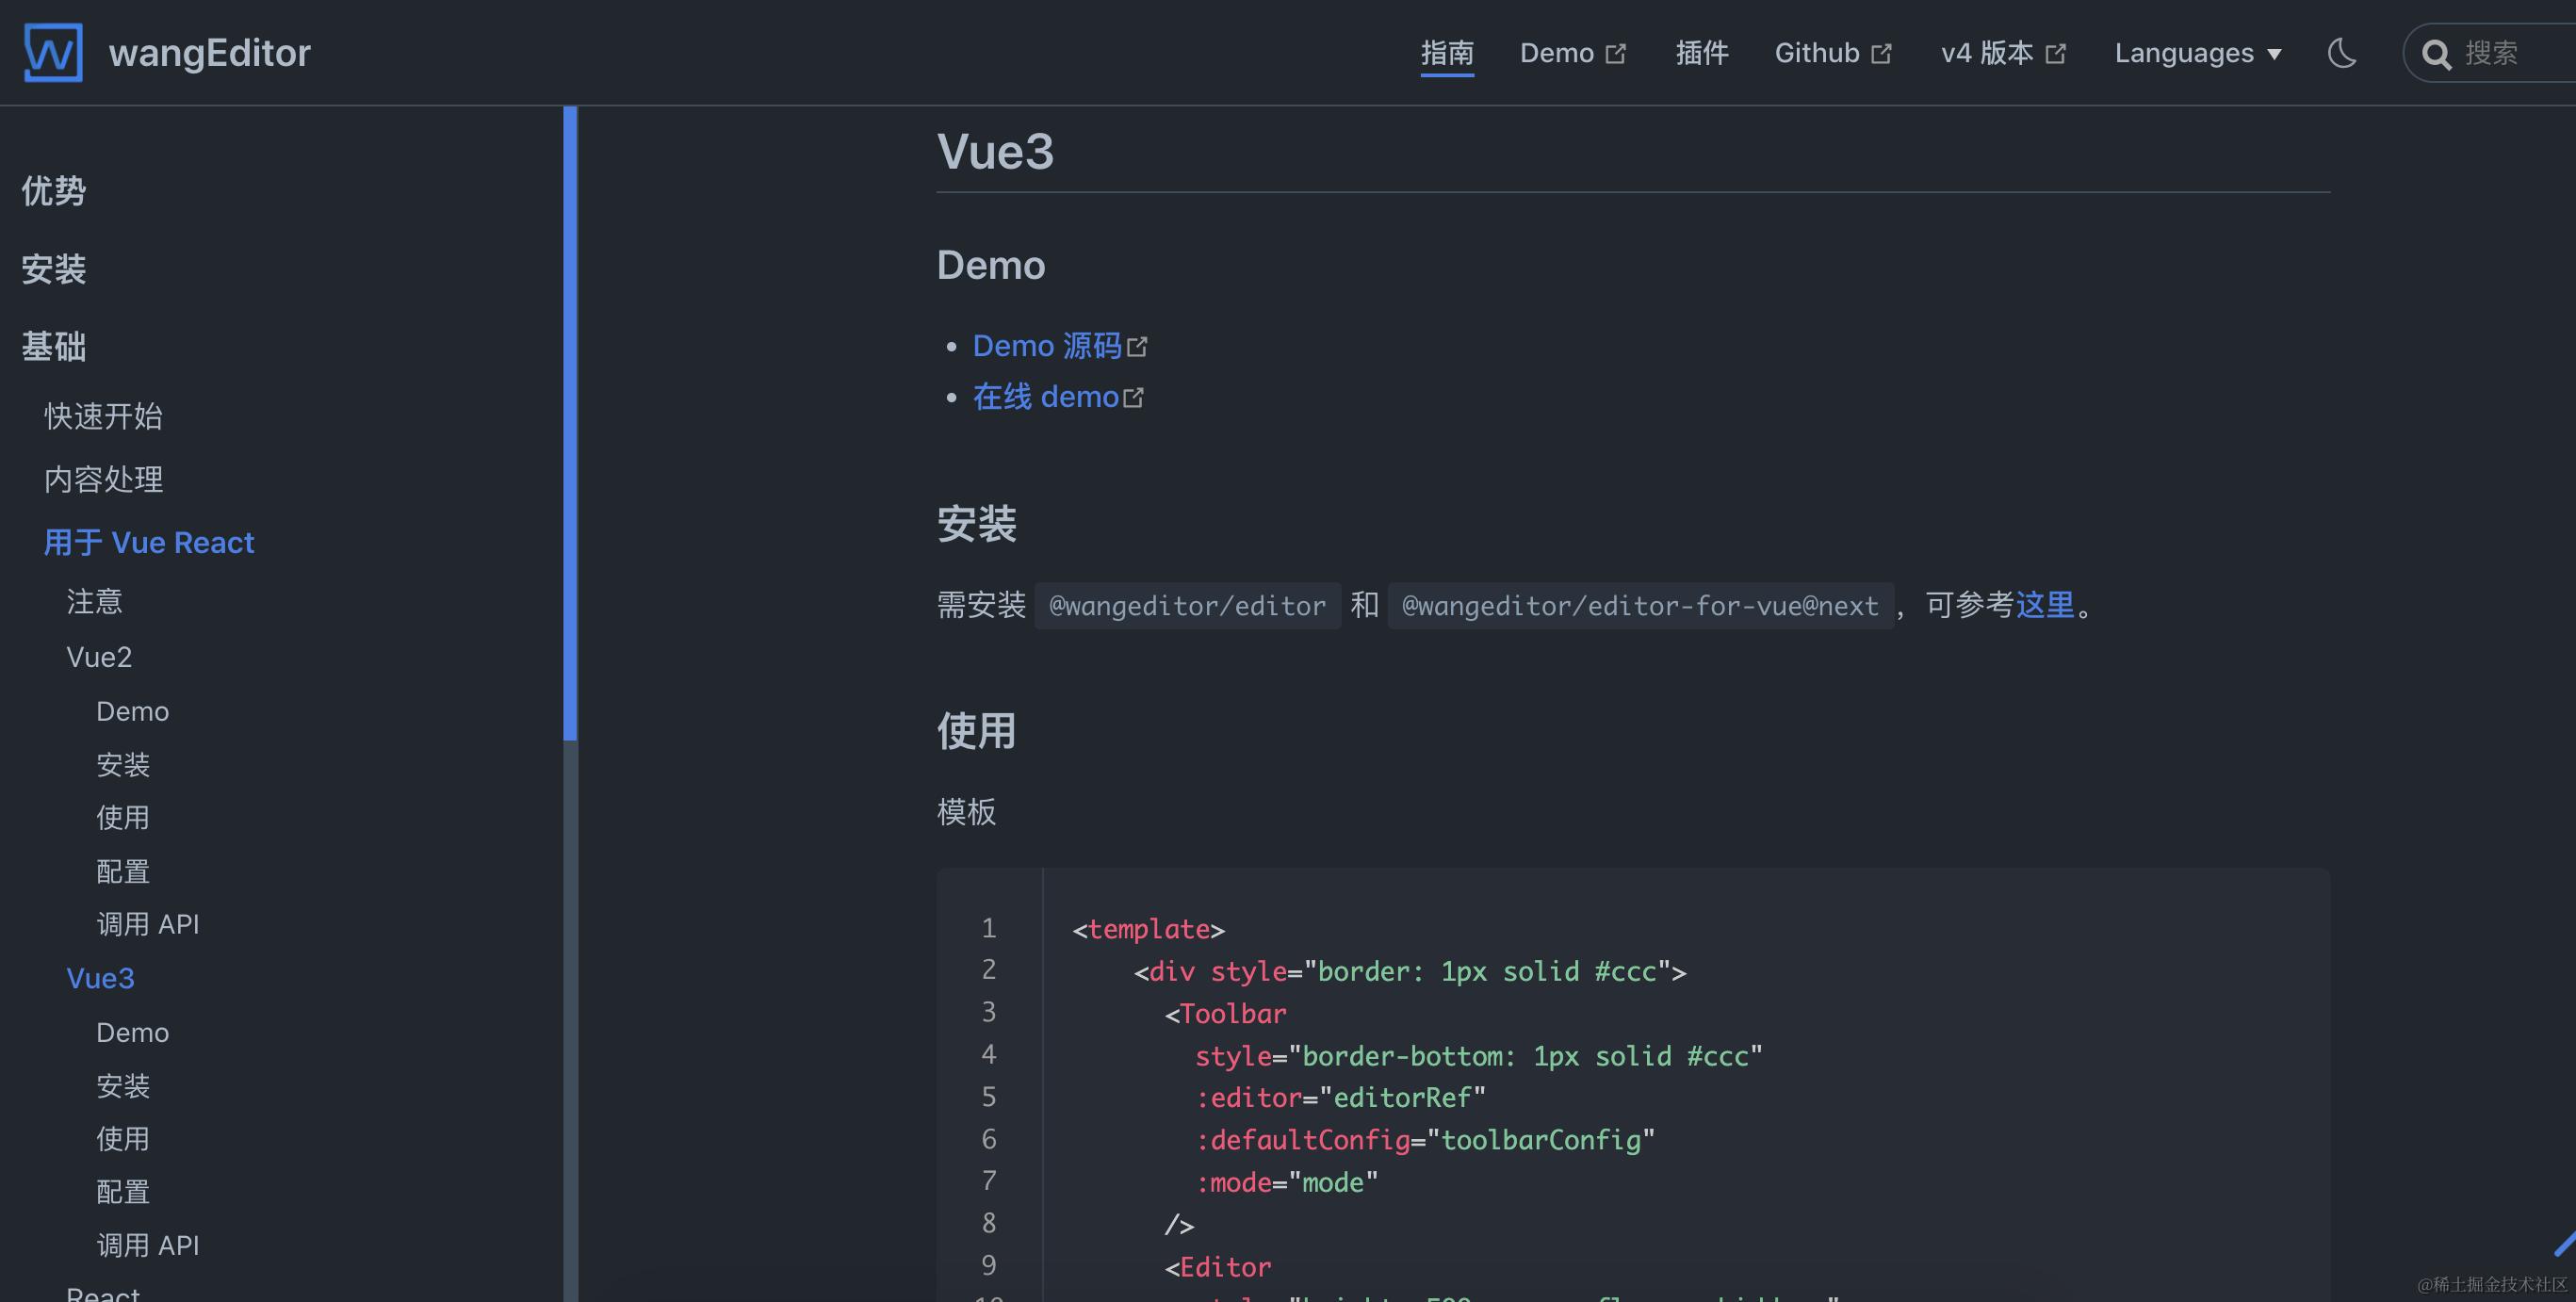This screenshot has width=2576, height=1302.
Task: Click the @wangeditor/editor-for-vue@next inline code
Action: [x=1640, y=605]
